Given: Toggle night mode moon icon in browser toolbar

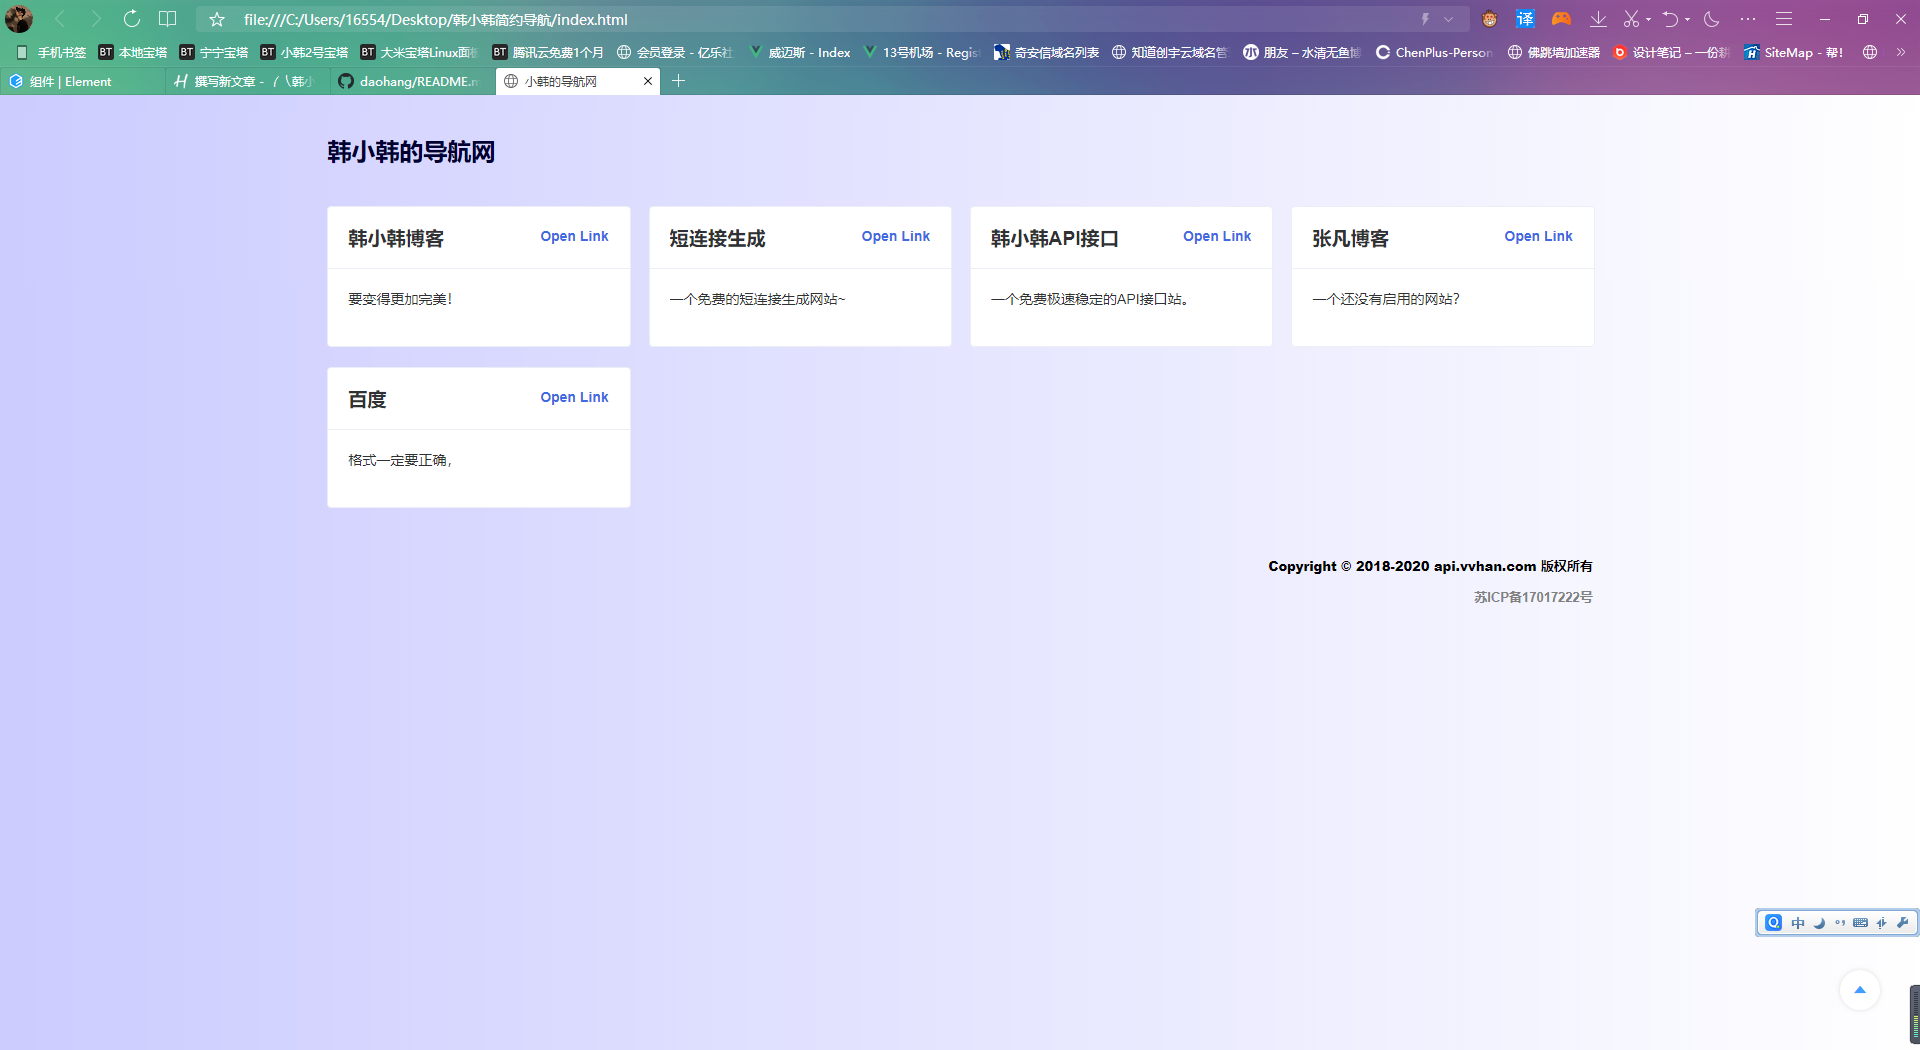Looking at the screenshot, I should pyautogui.click(x=1711, y=19).
